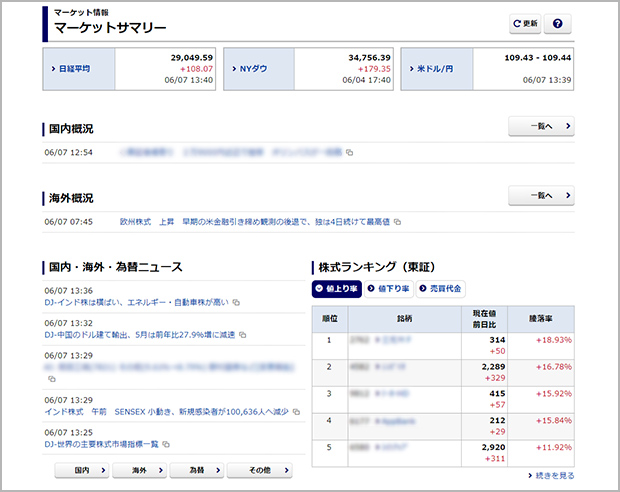Click the 更新 refresh button
Screen dimensions: 620x492
pos(525,24)
